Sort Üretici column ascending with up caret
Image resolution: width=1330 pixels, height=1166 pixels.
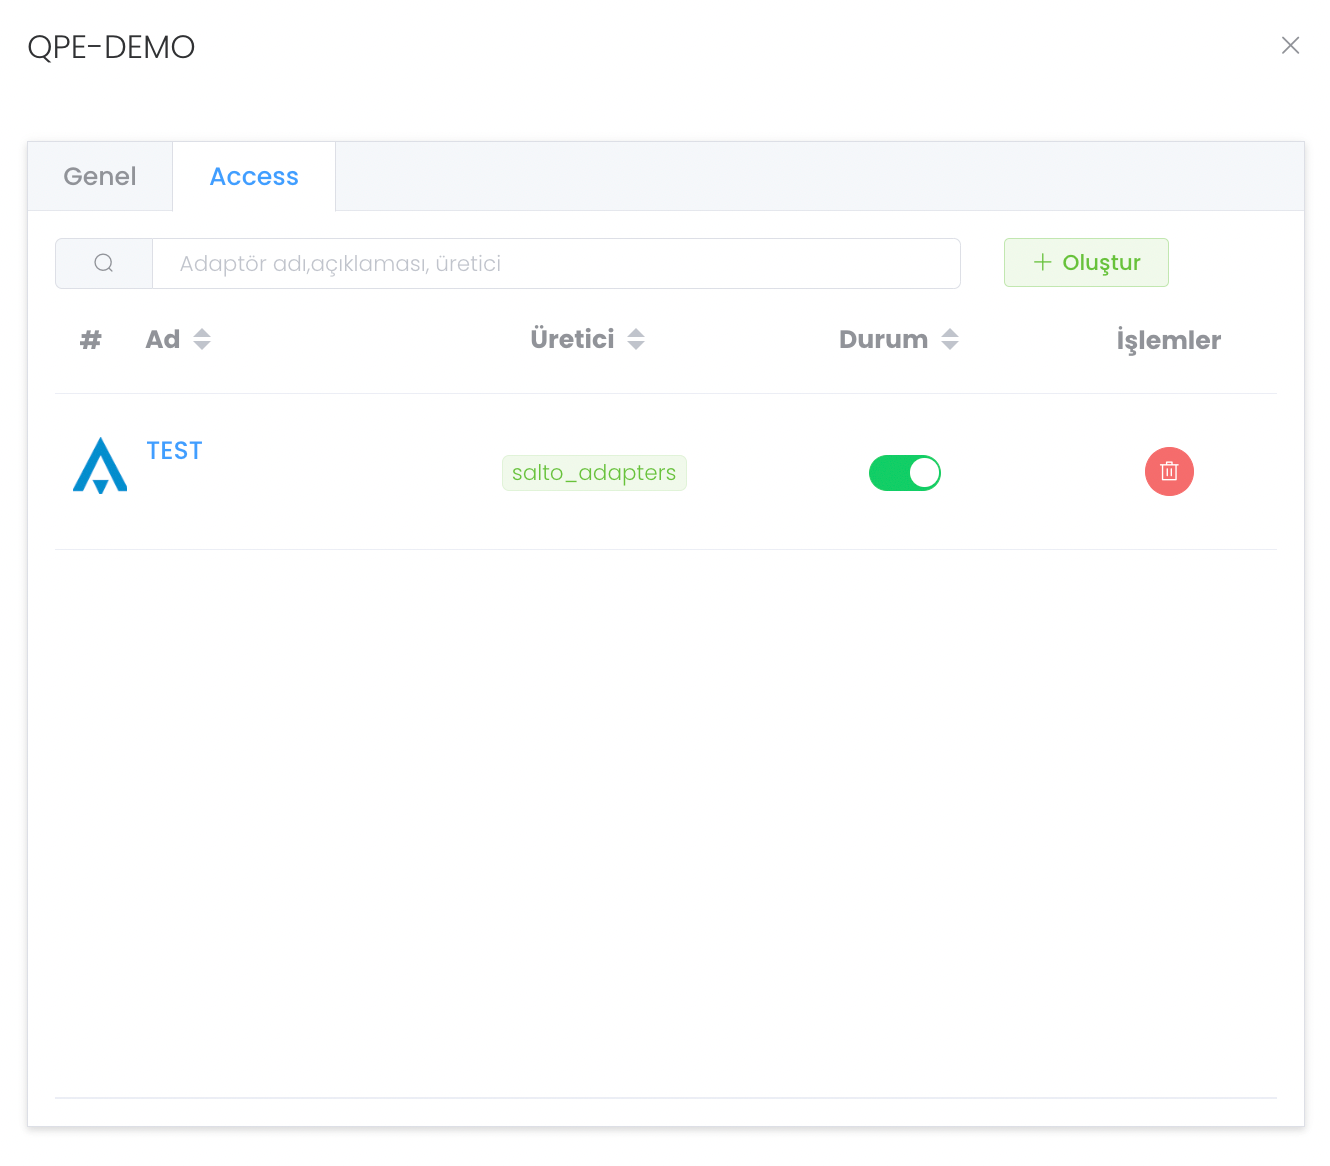pyautogui.click(x=636, y=333)
